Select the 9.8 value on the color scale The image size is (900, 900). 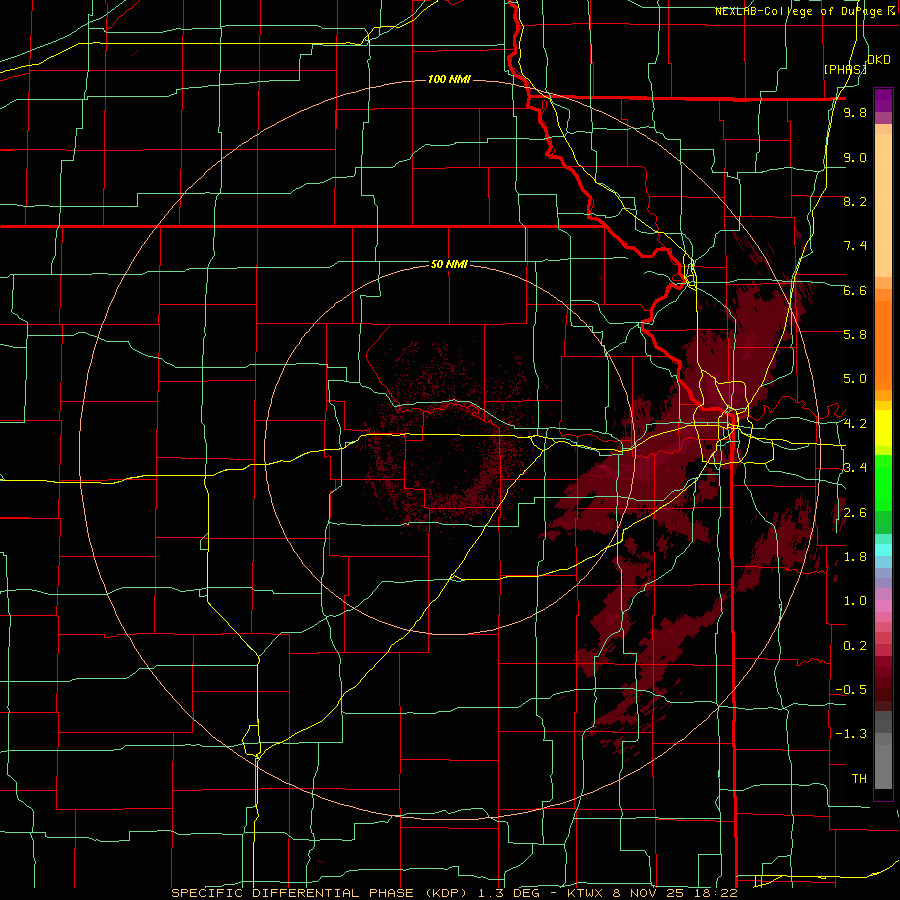pos(855,113)
